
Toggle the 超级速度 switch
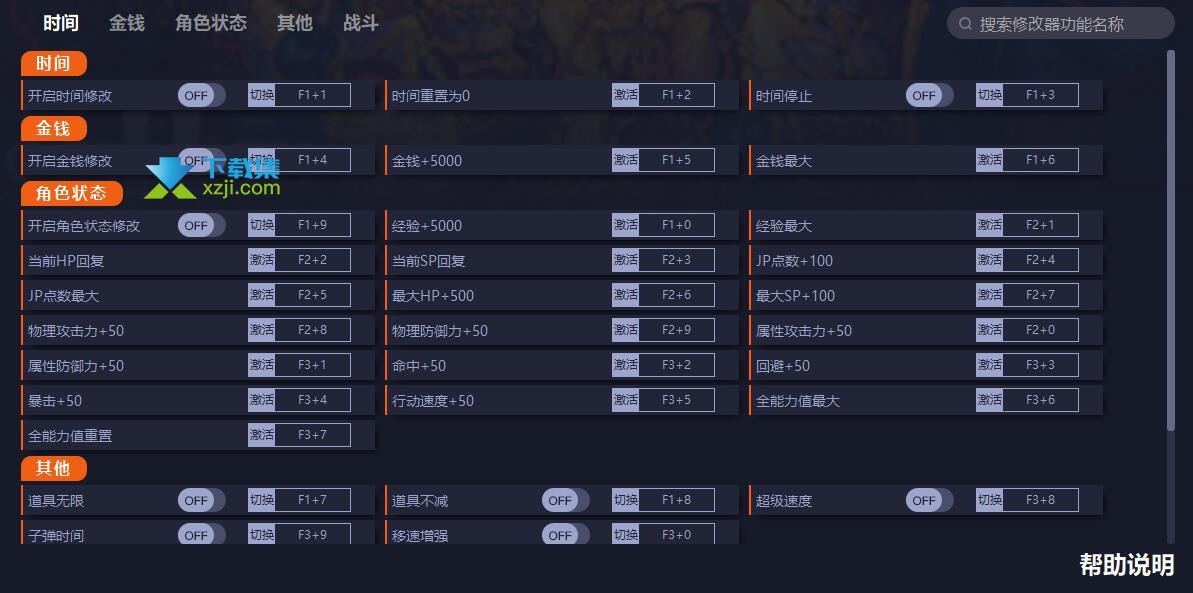point(929,501)
